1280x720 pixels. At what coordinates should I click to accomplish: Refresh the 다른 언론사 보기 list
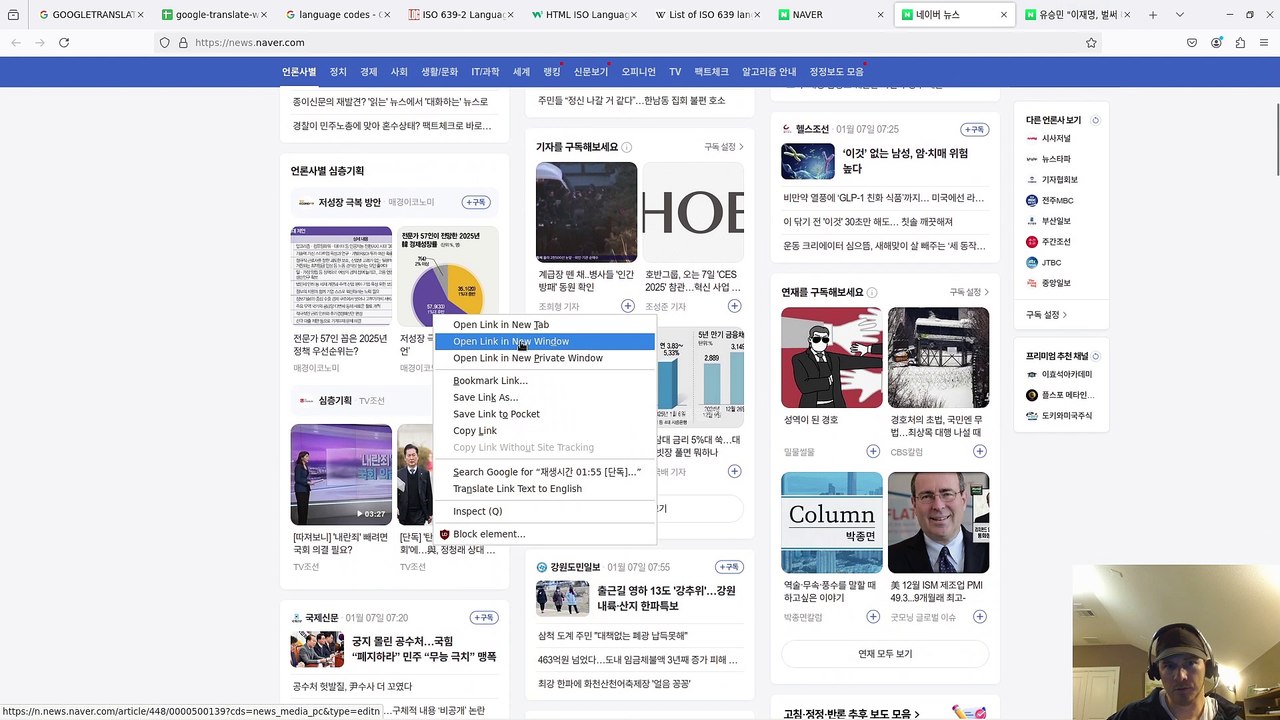click(x=1095, y=120)
